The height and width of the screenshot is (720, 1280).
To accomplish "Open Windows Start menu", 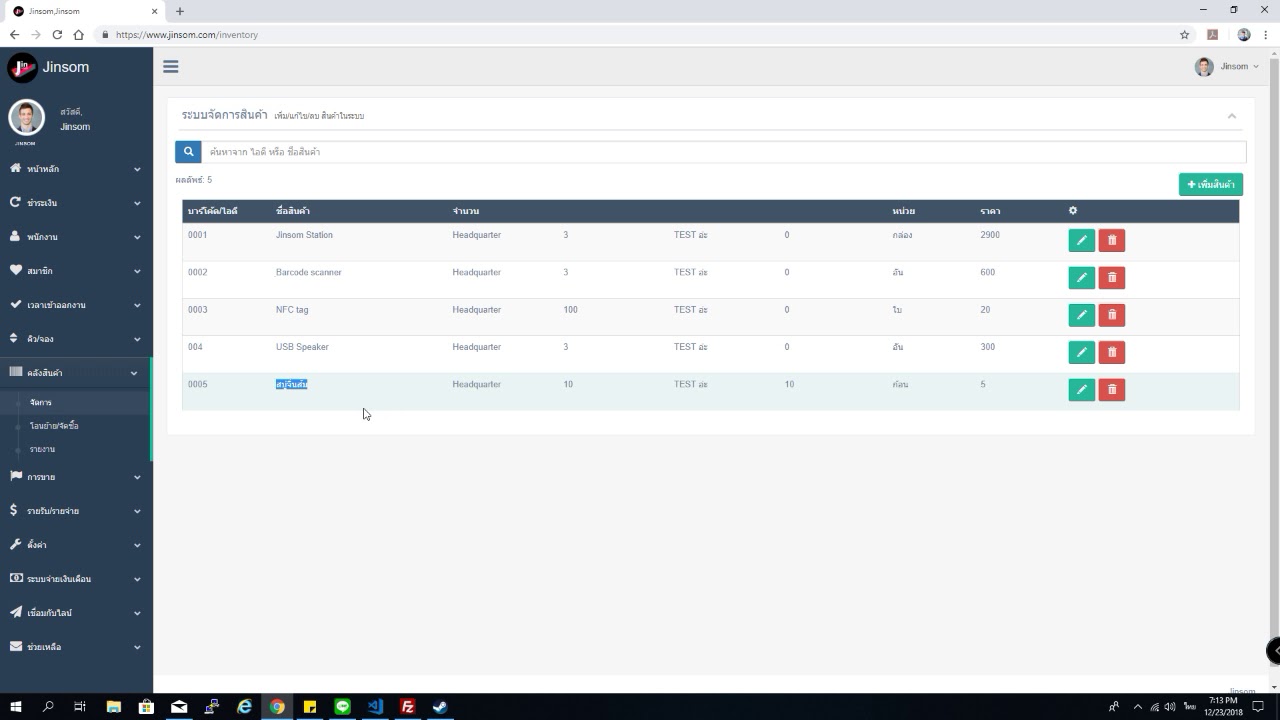I will tap(16, 707).
